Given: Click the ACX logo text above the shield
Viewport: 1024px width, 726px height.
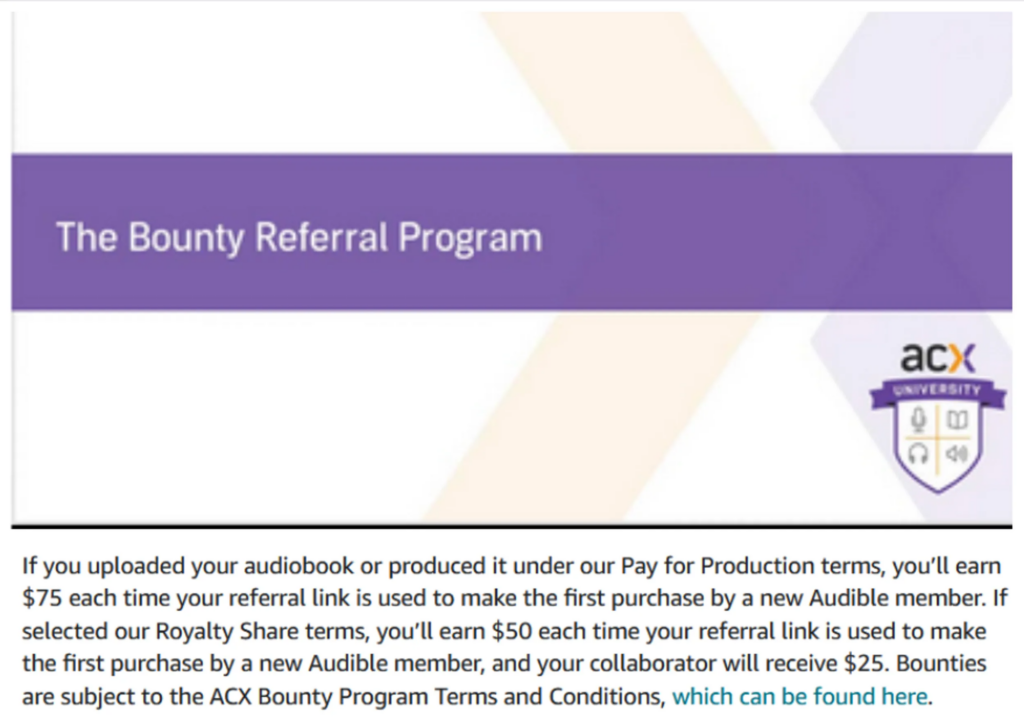Looking at the screenshot, I should coord(937,357).
